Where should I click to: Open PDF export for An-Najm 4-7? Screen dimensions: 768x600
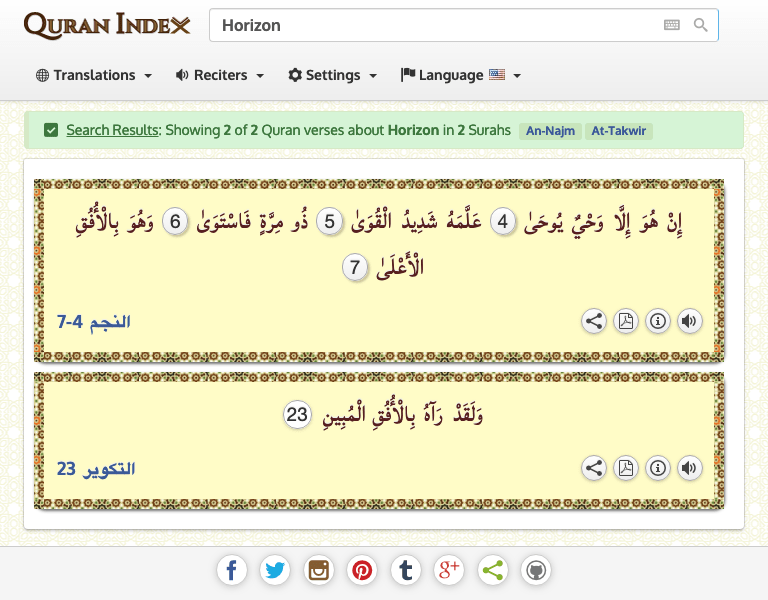tap(626, 321)
